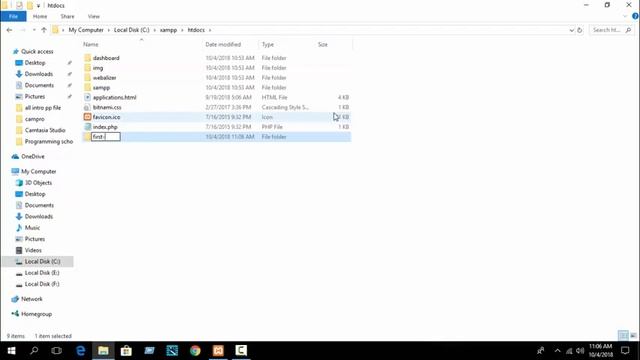Click xampp in the address bar

pyautogui.click(x=168, y=30)
